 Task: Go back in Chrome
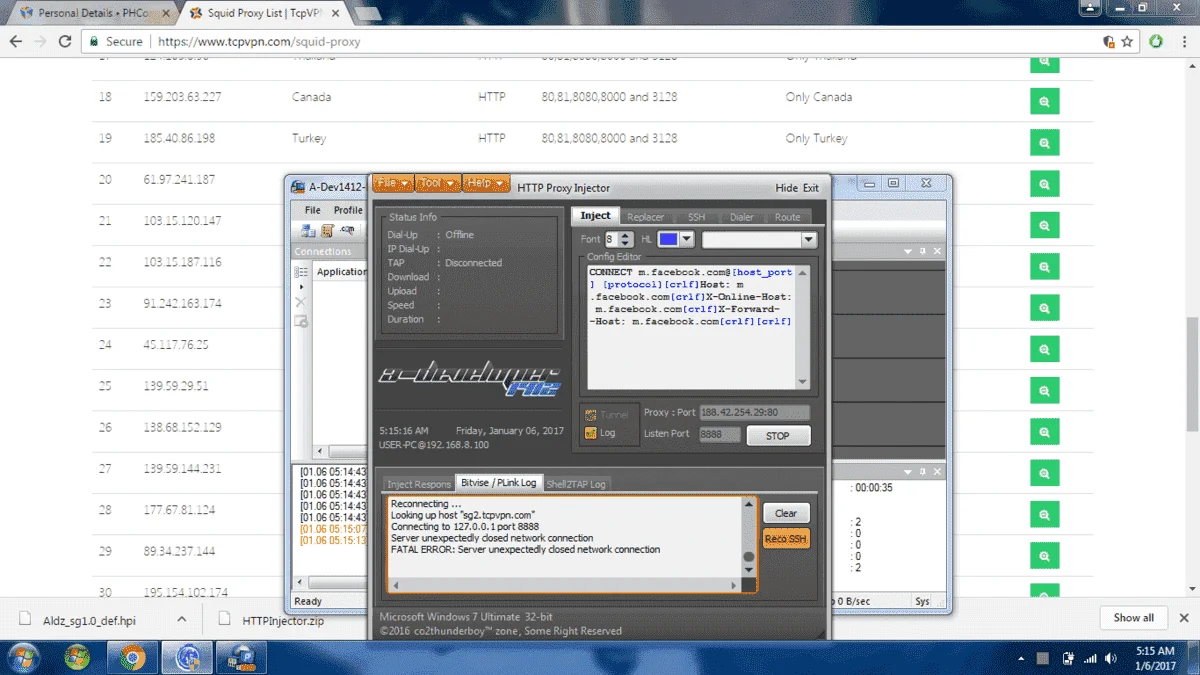point(15,42)
